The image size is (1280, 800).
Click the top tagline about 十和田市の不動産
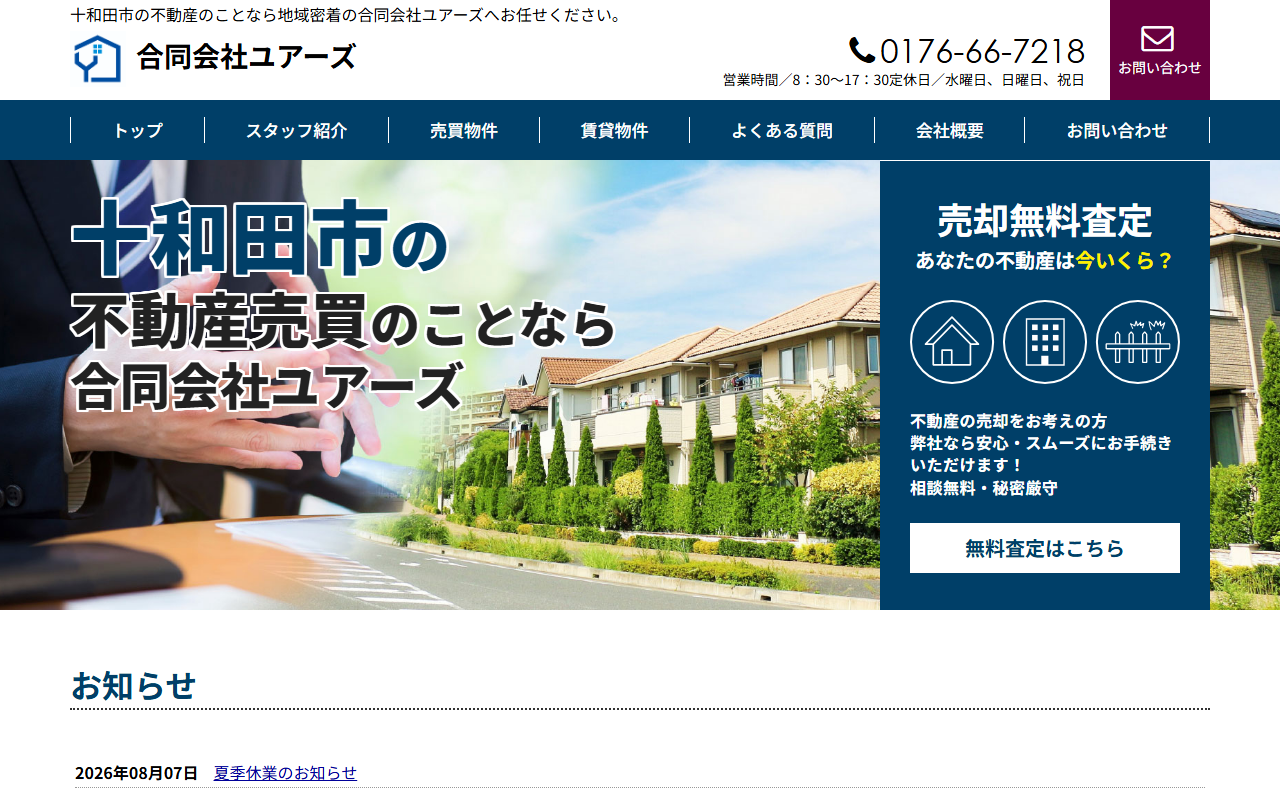click(347, 15)
